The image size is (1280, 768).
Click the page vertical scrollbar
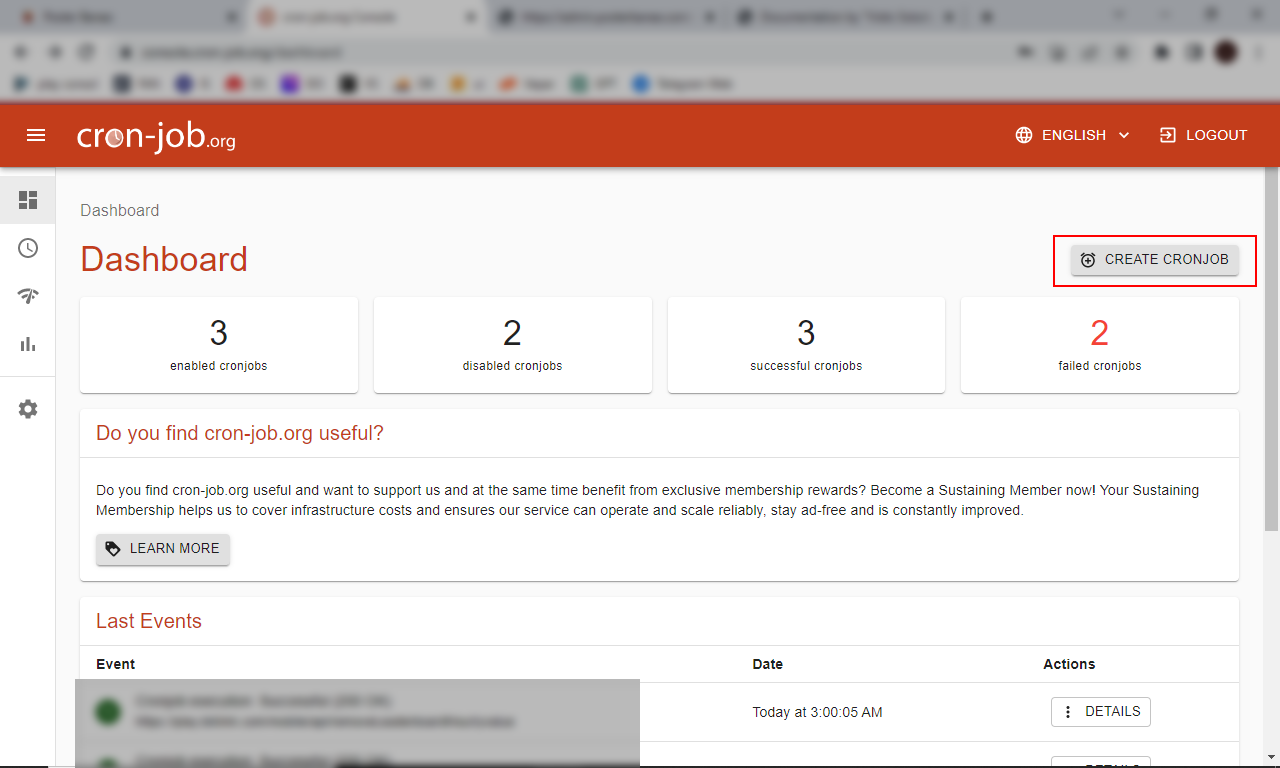1271,350
